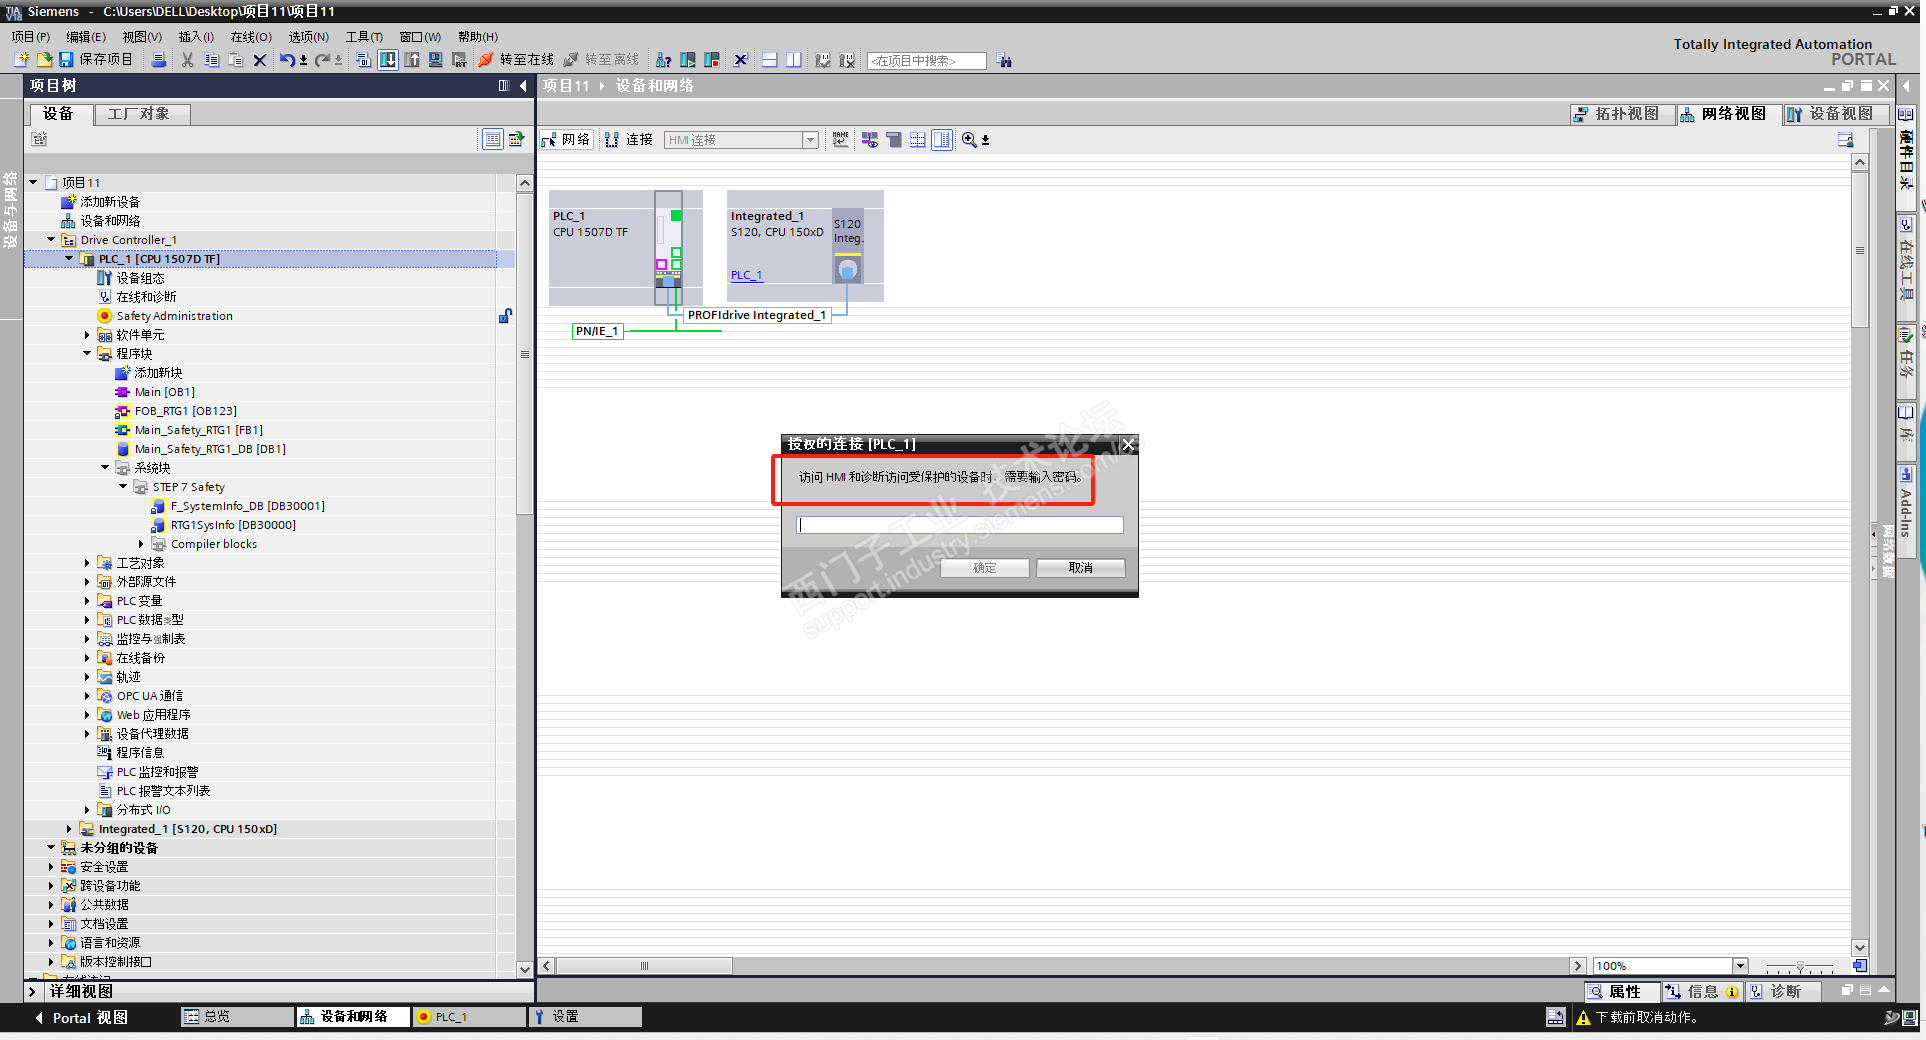Toggle the project tree overview display button
The image size is (1926, 1040).
(493, 140)
